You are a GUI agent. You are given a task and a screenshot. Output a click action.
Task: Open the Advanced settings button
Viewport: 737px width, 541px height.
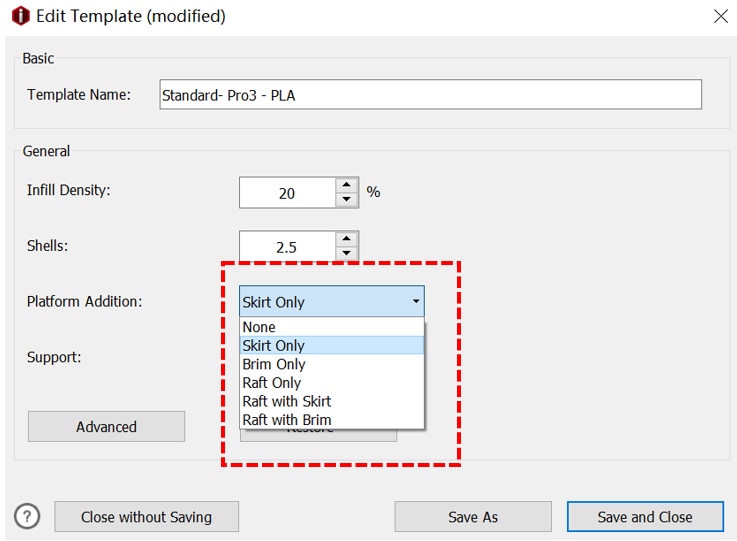tap(106, 426)
